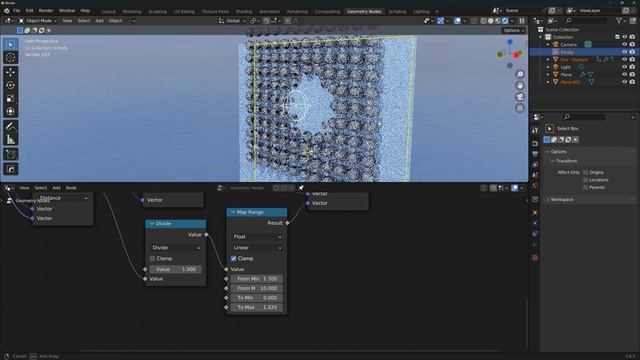Image resolution: width=640 pixels, height=360 pixels.
Task: Collapse the Divide node header chevron
Action: pyautogui.click(x=152, y=224)
